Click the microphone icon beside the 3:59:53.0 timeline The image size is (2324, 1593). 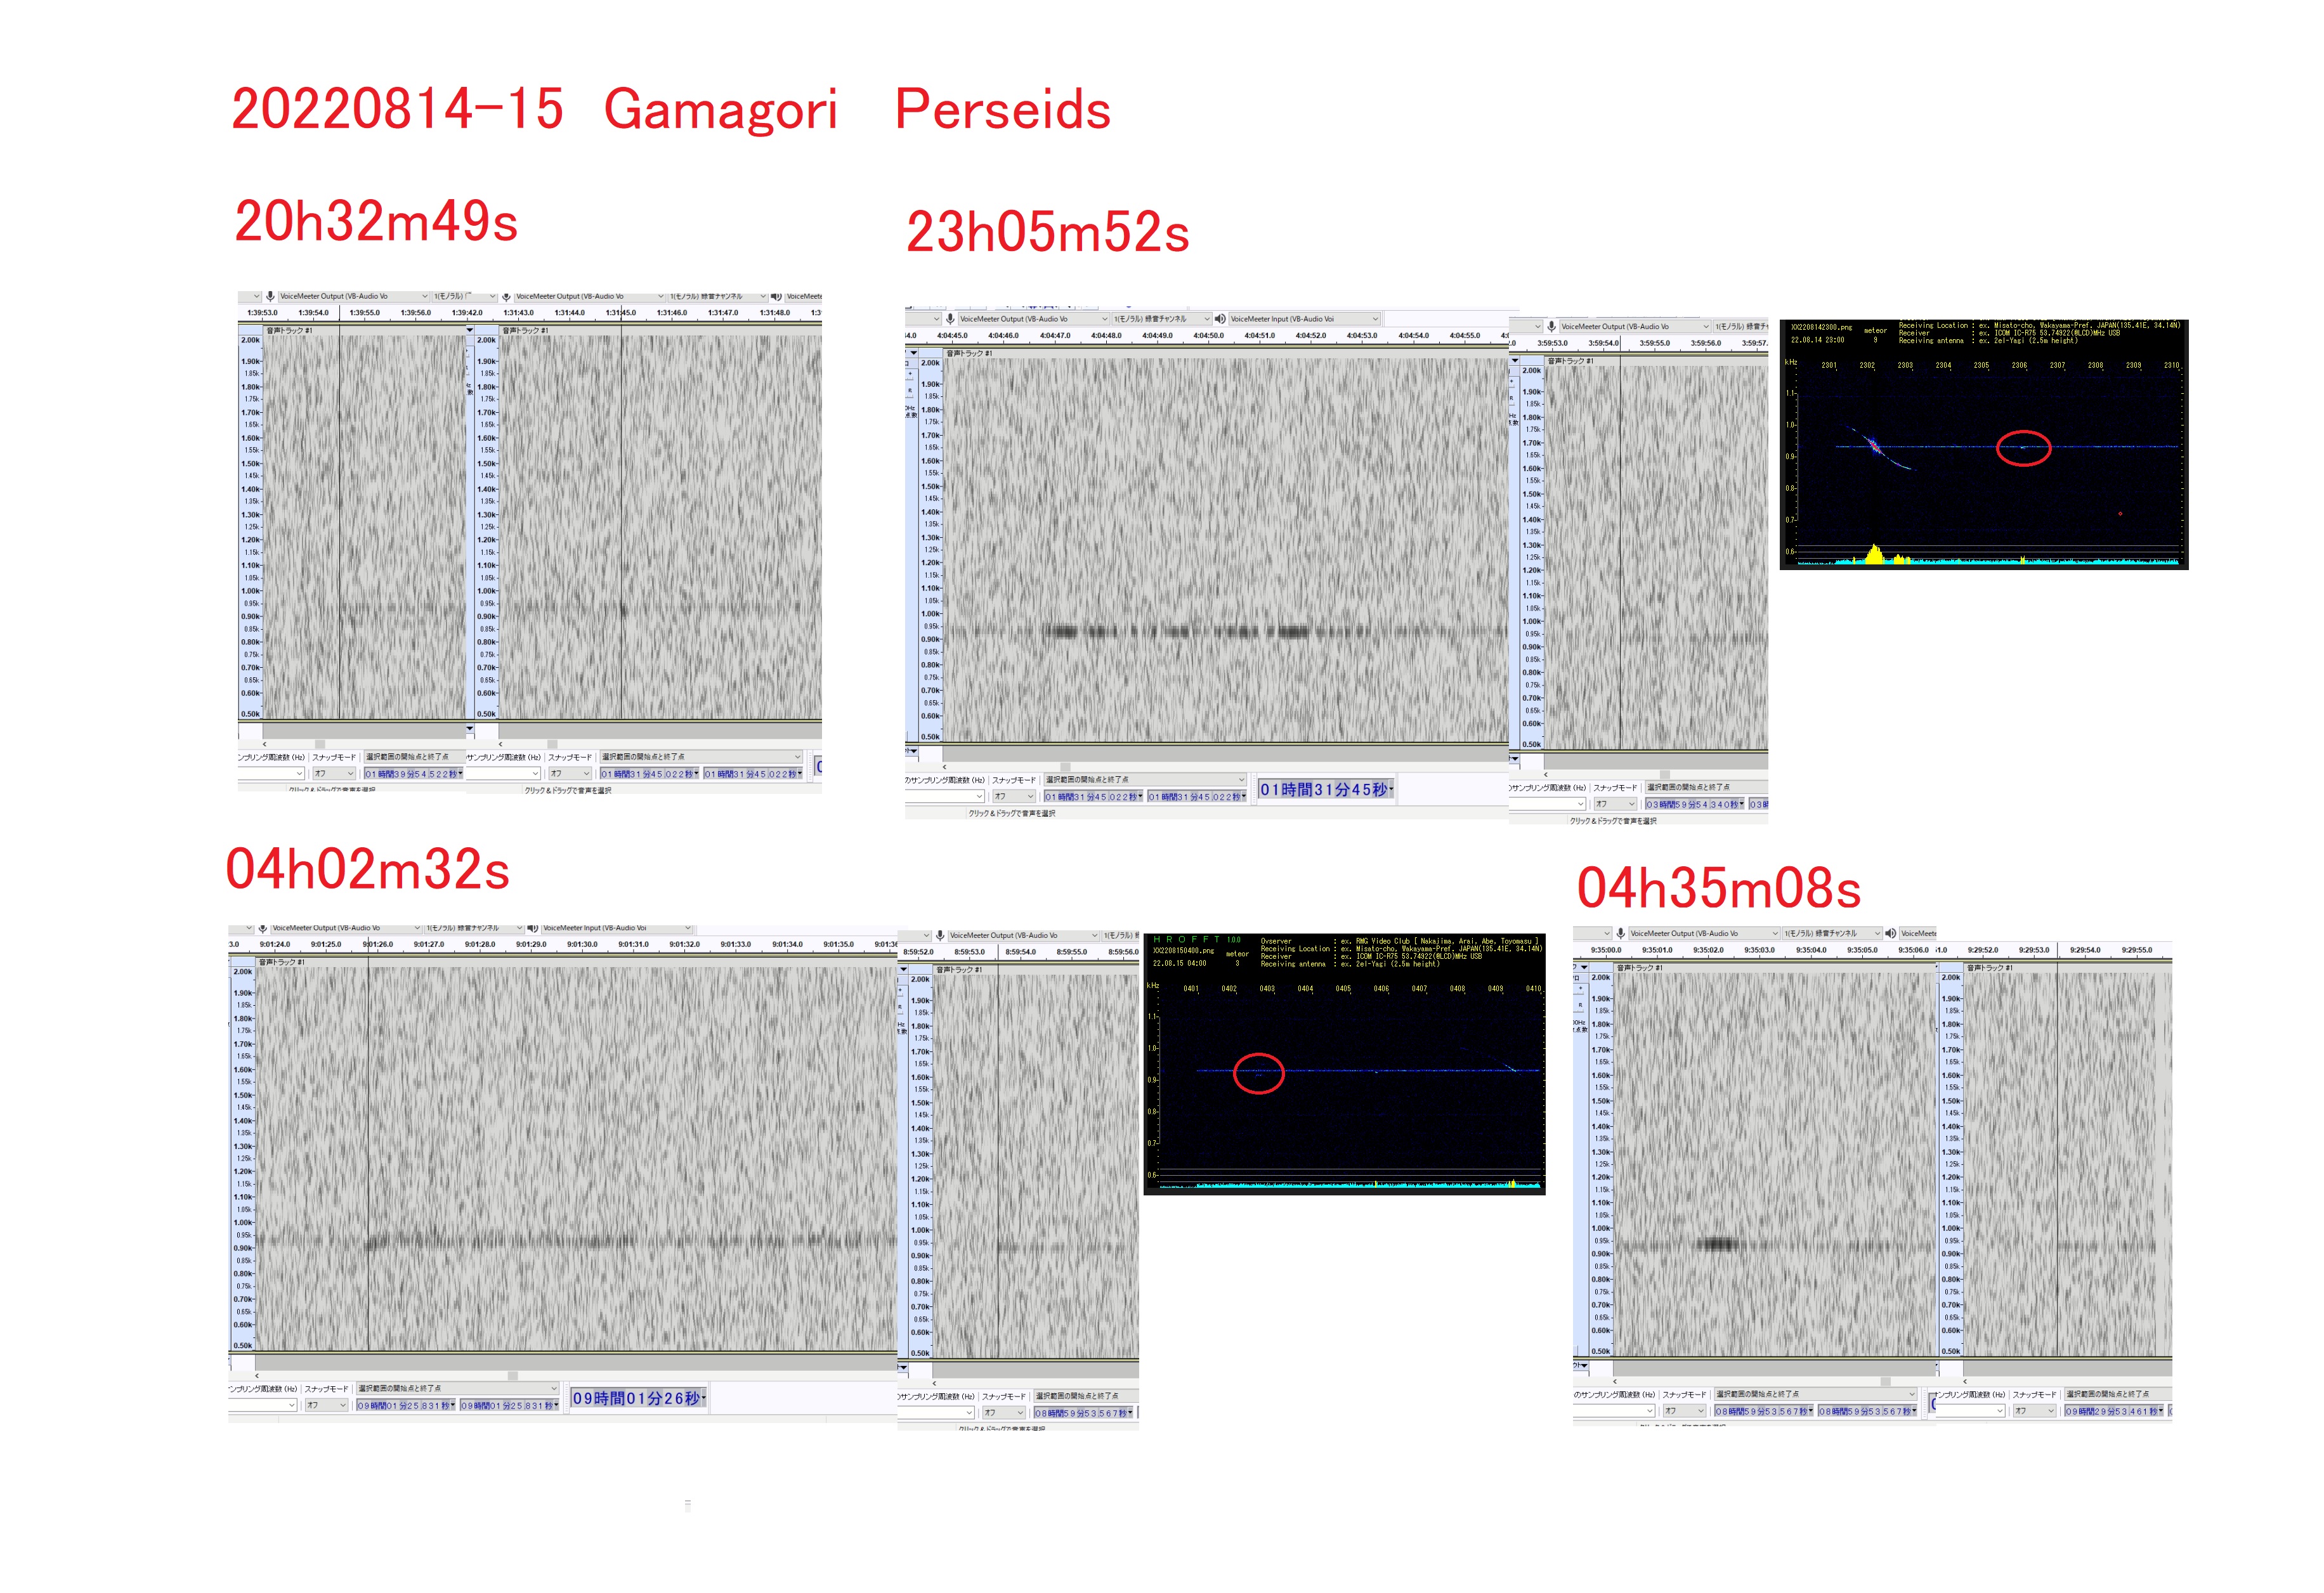(x=1551, y=326)
